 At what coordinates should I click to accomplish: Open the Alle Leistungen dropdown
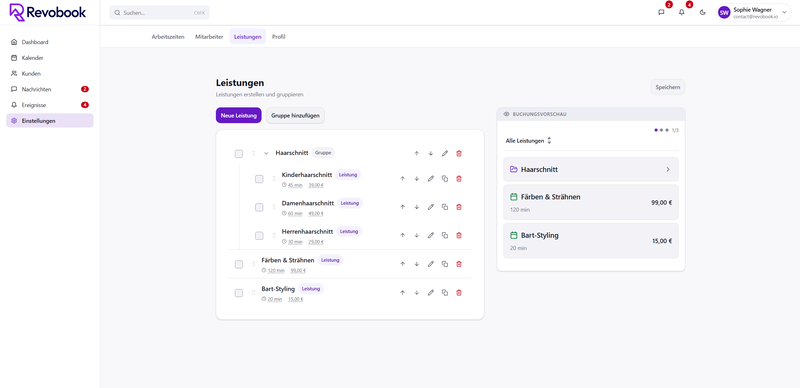pyautogui.click(x=529, y=140)
